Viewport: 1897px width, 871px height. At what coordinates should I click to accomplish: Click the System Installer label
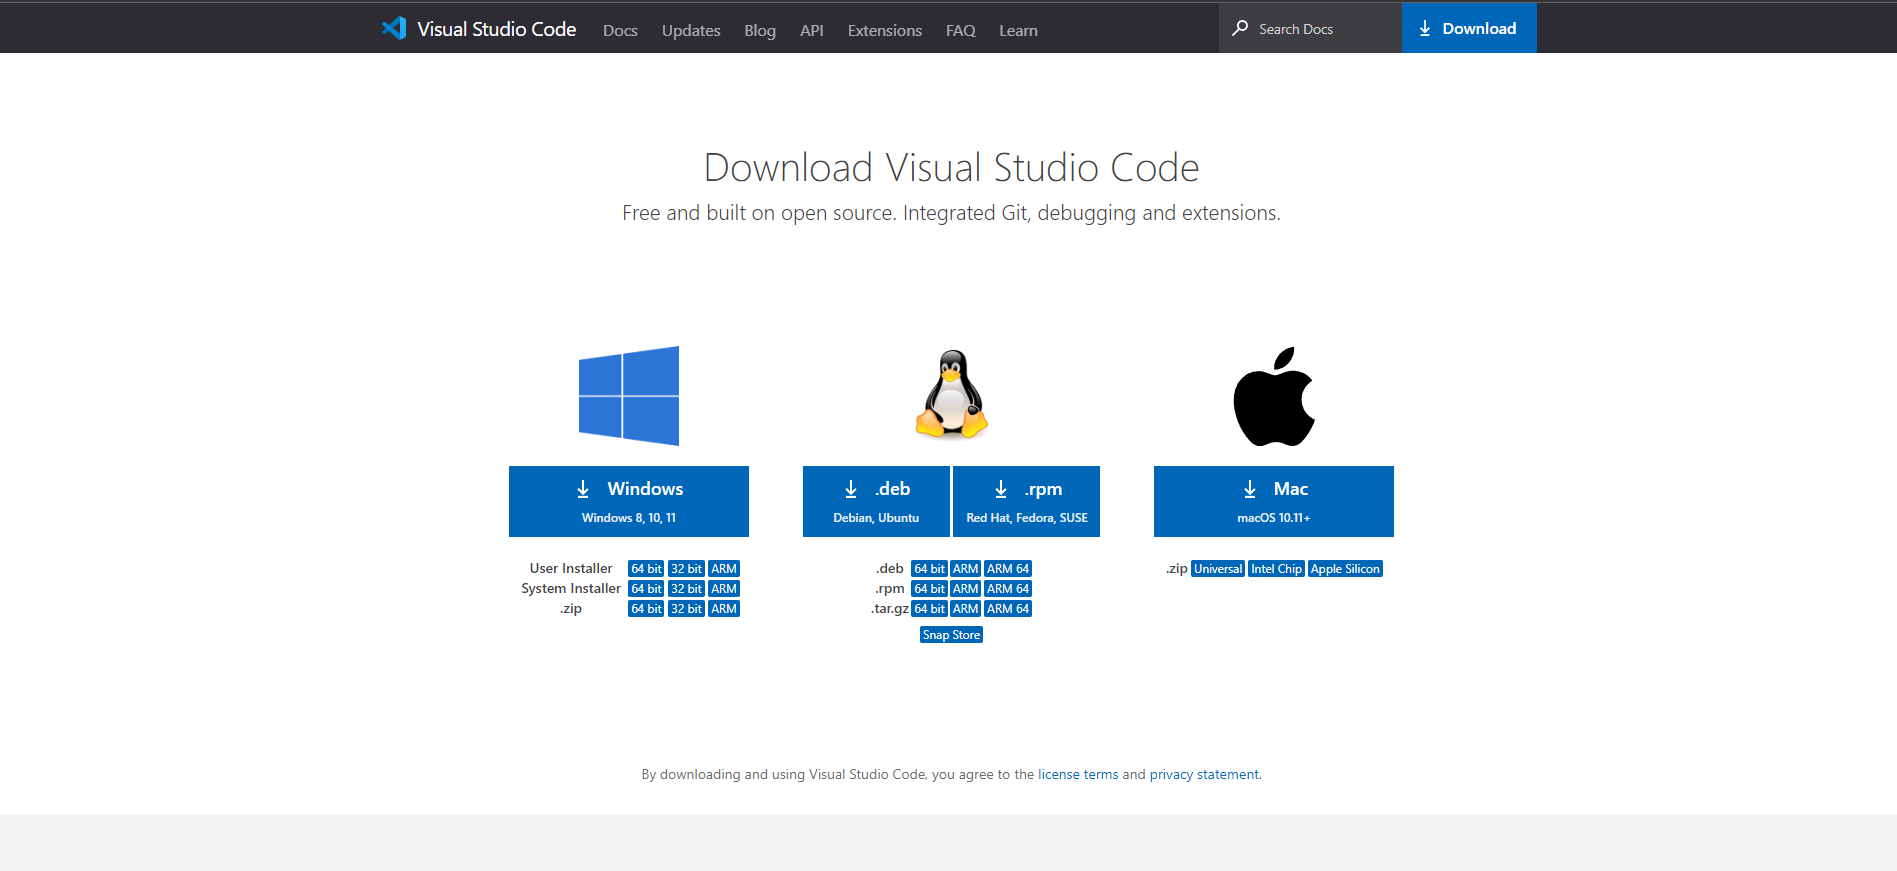pyautogui.click(x=571, y=589)
